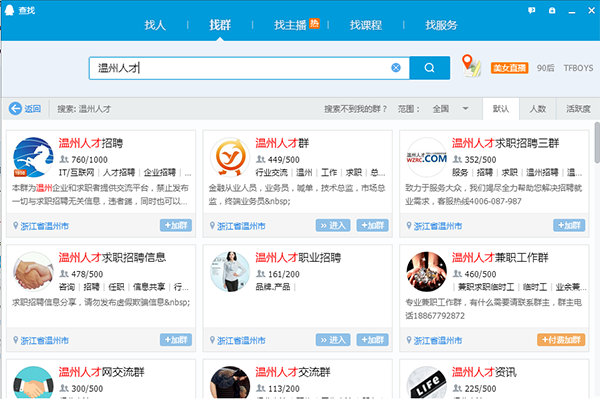Click 美女直播 hot tag

tap(509, 68)
